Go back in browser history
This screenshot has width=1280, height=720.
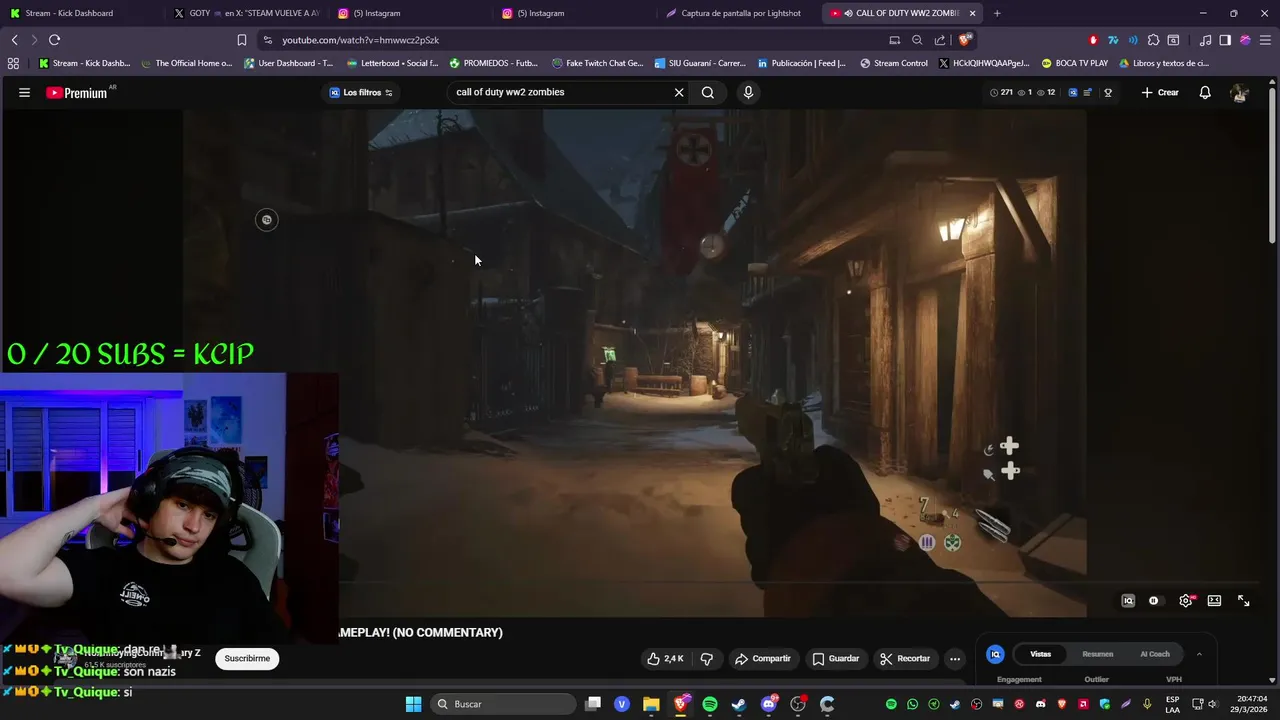pyautogui.click(x=15, y=40)
